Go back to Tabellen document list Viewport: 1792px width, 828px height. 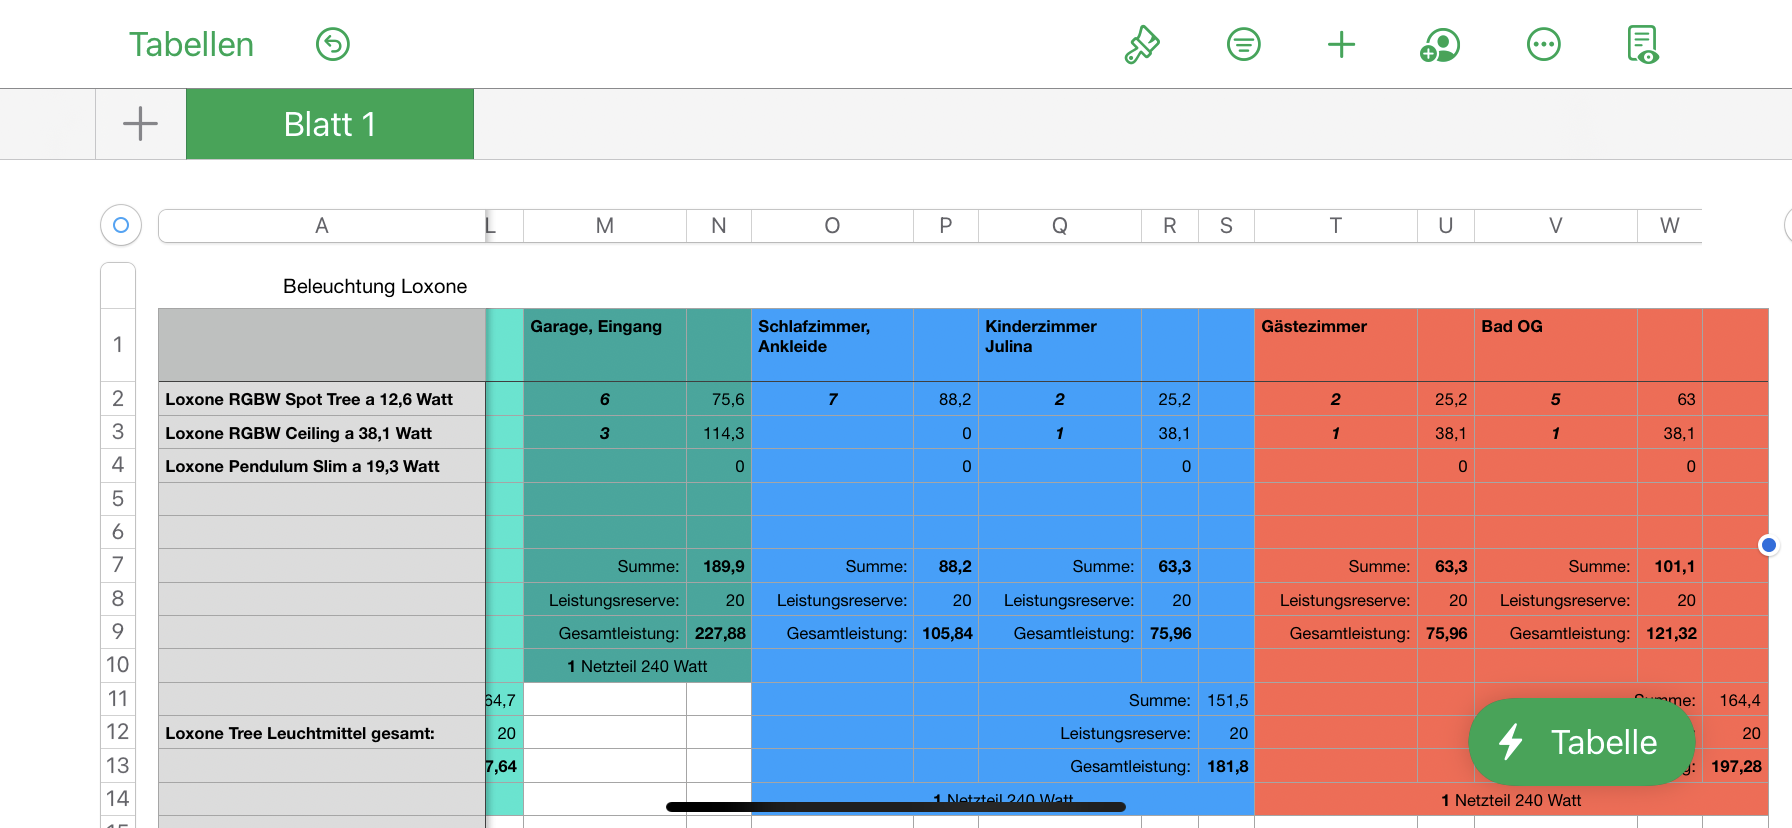coord(191,44)
